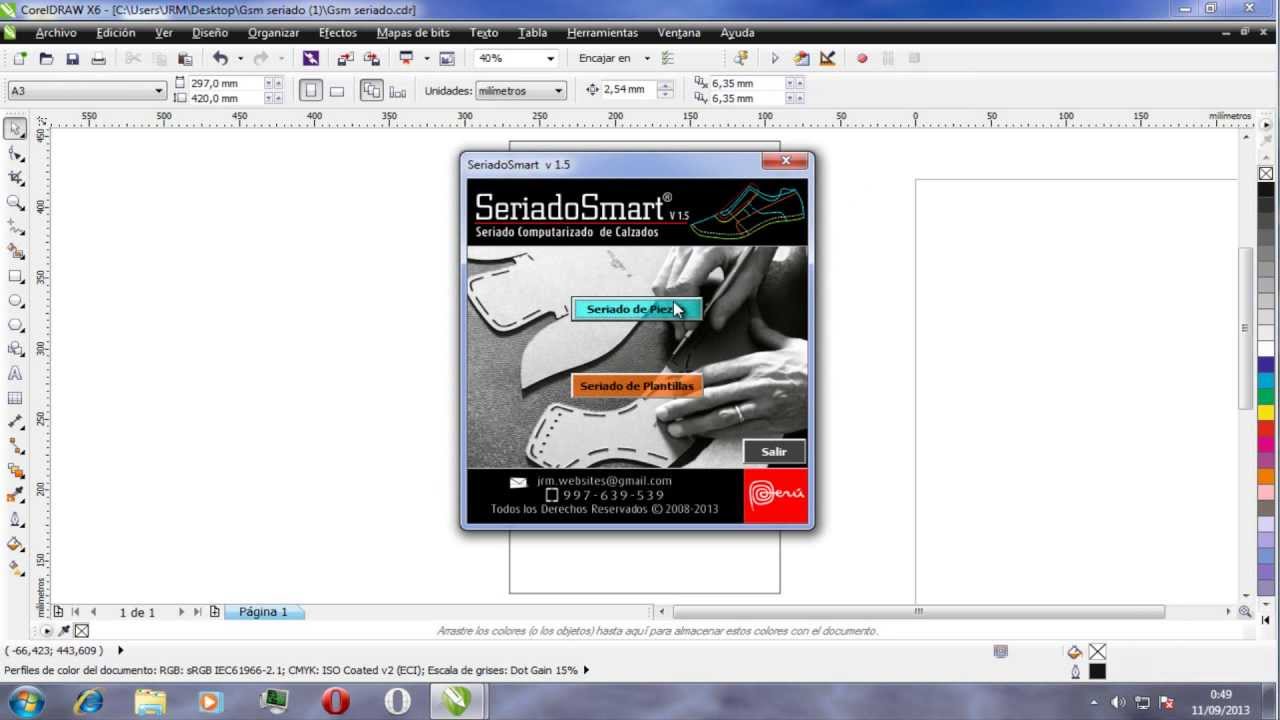This screenshot has width=1280, height=720.
Task: Close the SeriadoSmart dialog
Action: pos(785,161)
